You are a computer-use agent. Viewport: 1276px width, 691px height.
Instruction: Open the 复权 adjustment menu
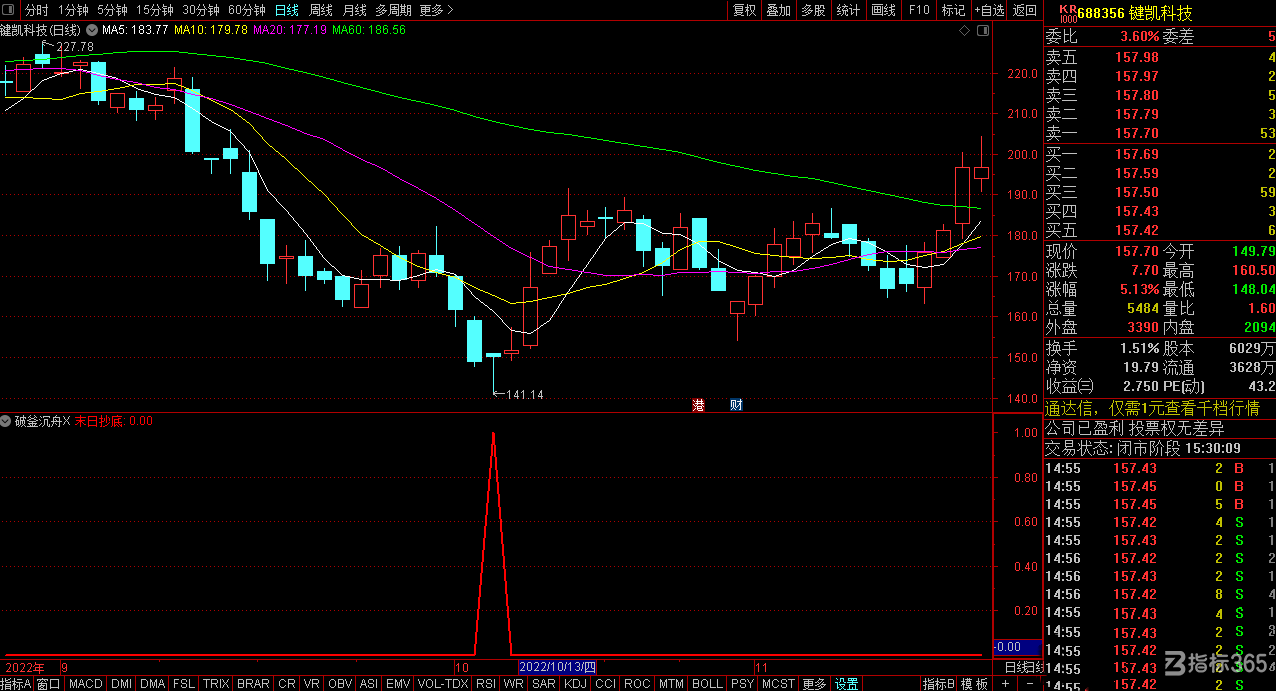pos(745,10)
